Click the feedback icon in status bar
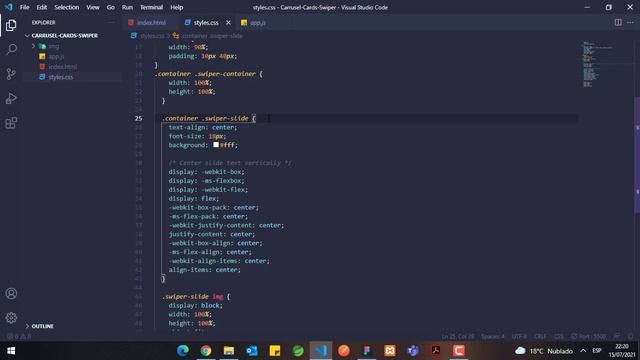 (x=617, y=336)
